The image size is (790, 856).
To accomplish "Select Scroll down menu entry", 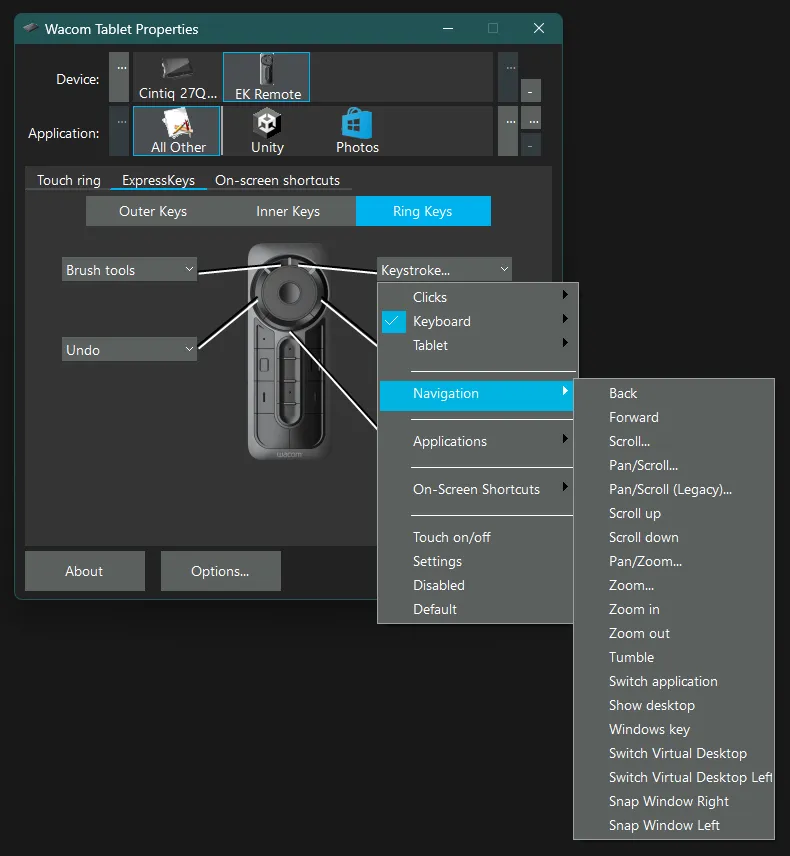I will tap(674, 537).
